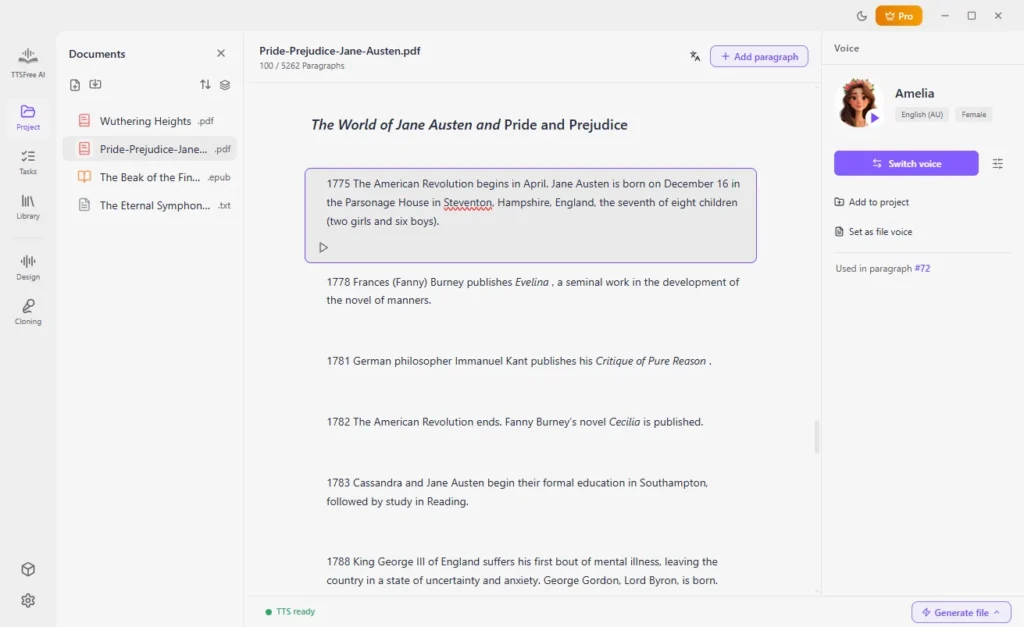Select Wuthering Heights pdf document
This screenshot has height=627, width=1024.
pos(150,121)
